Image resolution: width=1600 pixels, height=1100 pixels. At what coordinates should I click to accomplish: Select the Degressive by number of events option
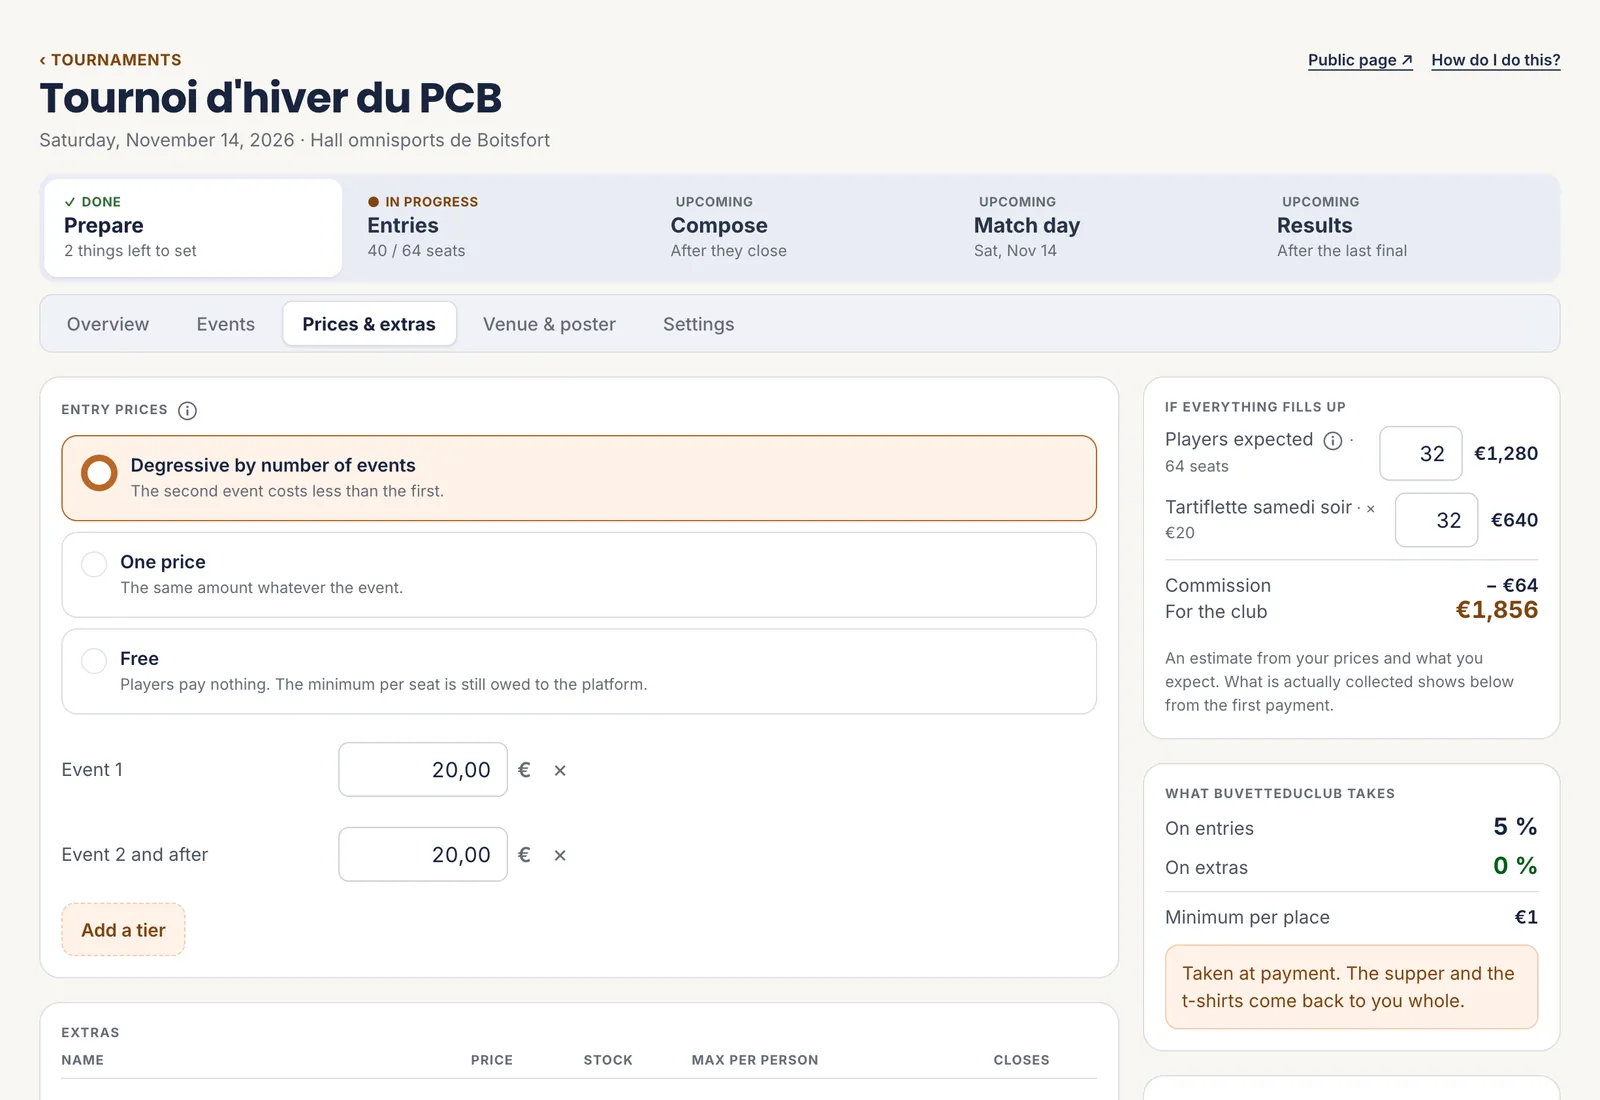tap(579, 478)
